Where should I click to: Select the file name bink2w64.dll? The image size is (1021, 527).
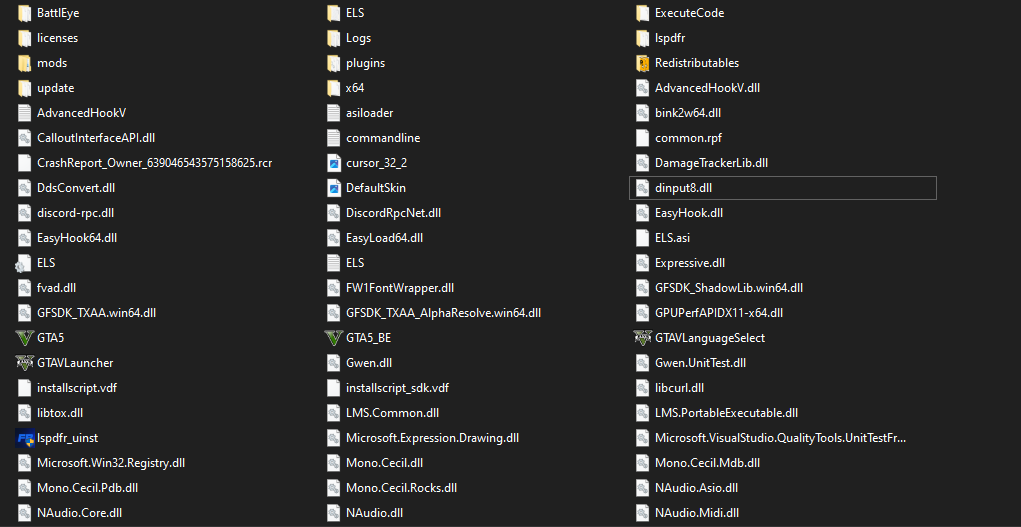(x=688, y=113)
